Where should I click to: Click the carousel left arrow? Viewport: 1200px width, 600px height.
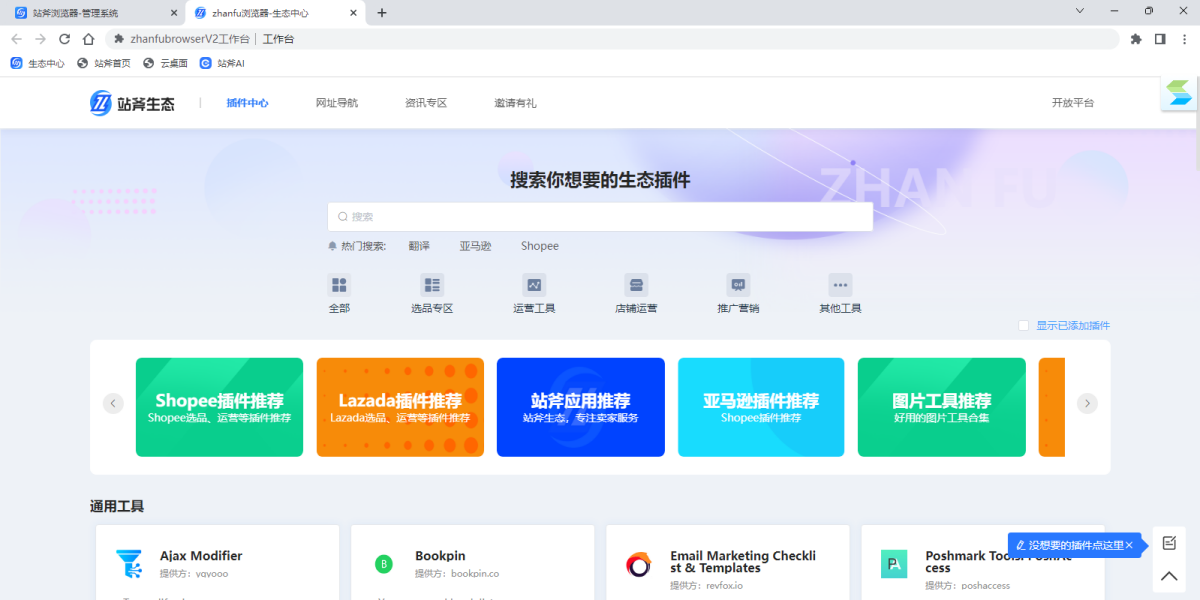click(113, 403)
